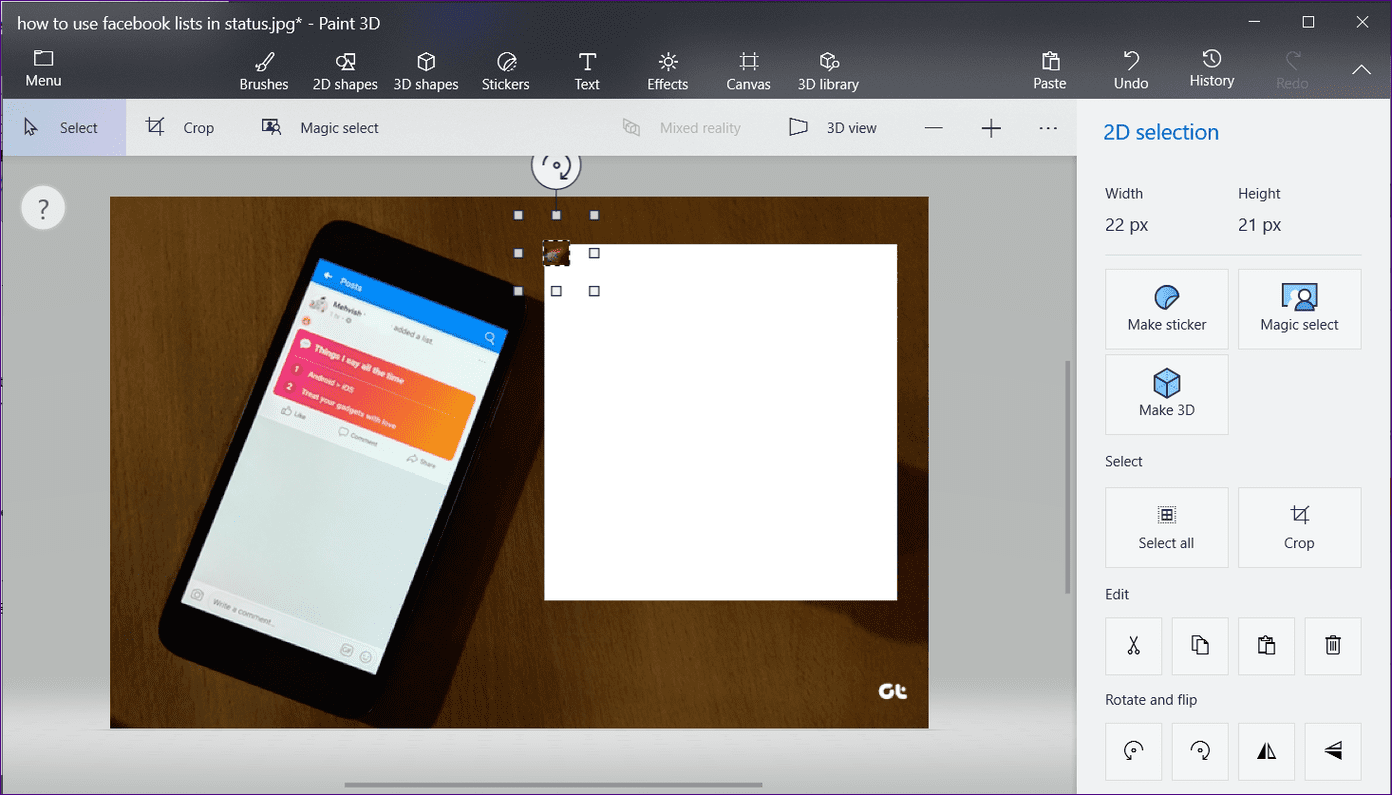Open the more options ellipsis menu
The image size is (1392, 795).
[1048, 128]
